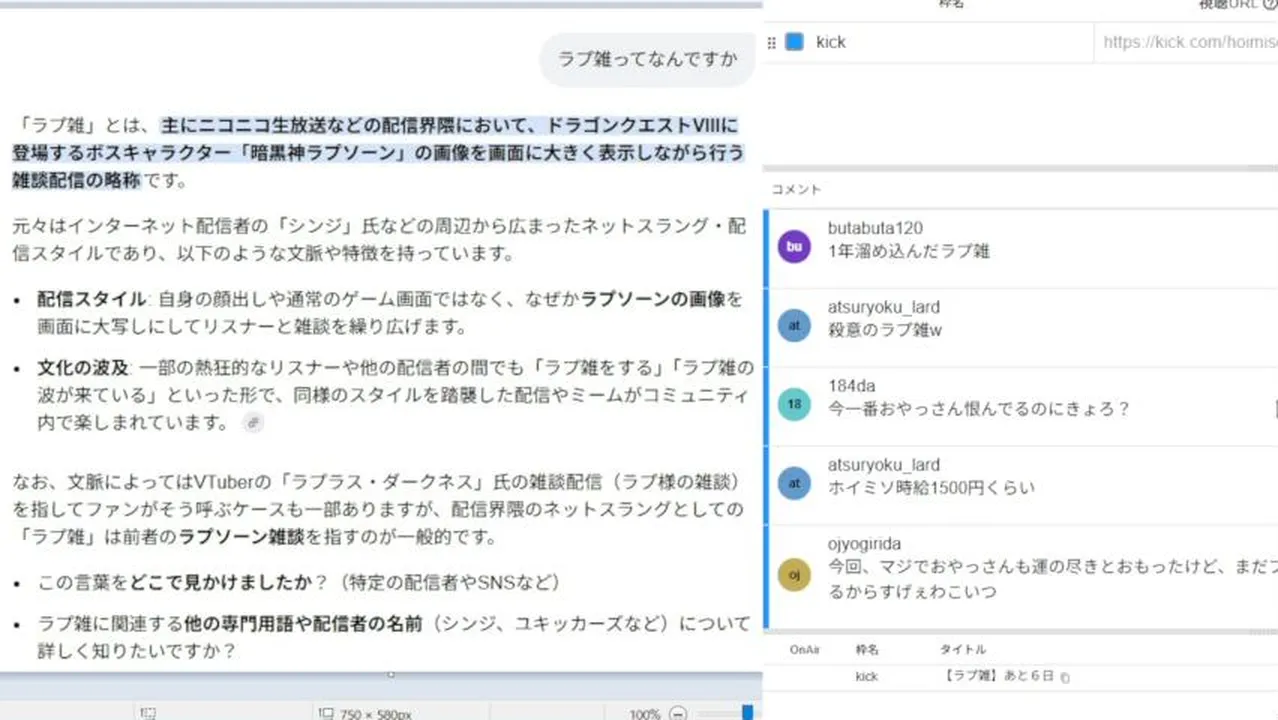The width and height of the screenshot is (1278, 720).
Task: Click the OnAir column header
Action: [805, 650]
